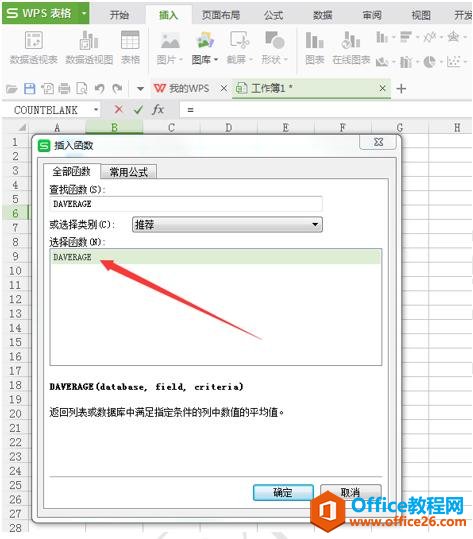Open the 公式 ribbon tab
473x539 pixels.
(x=273, y=15)
